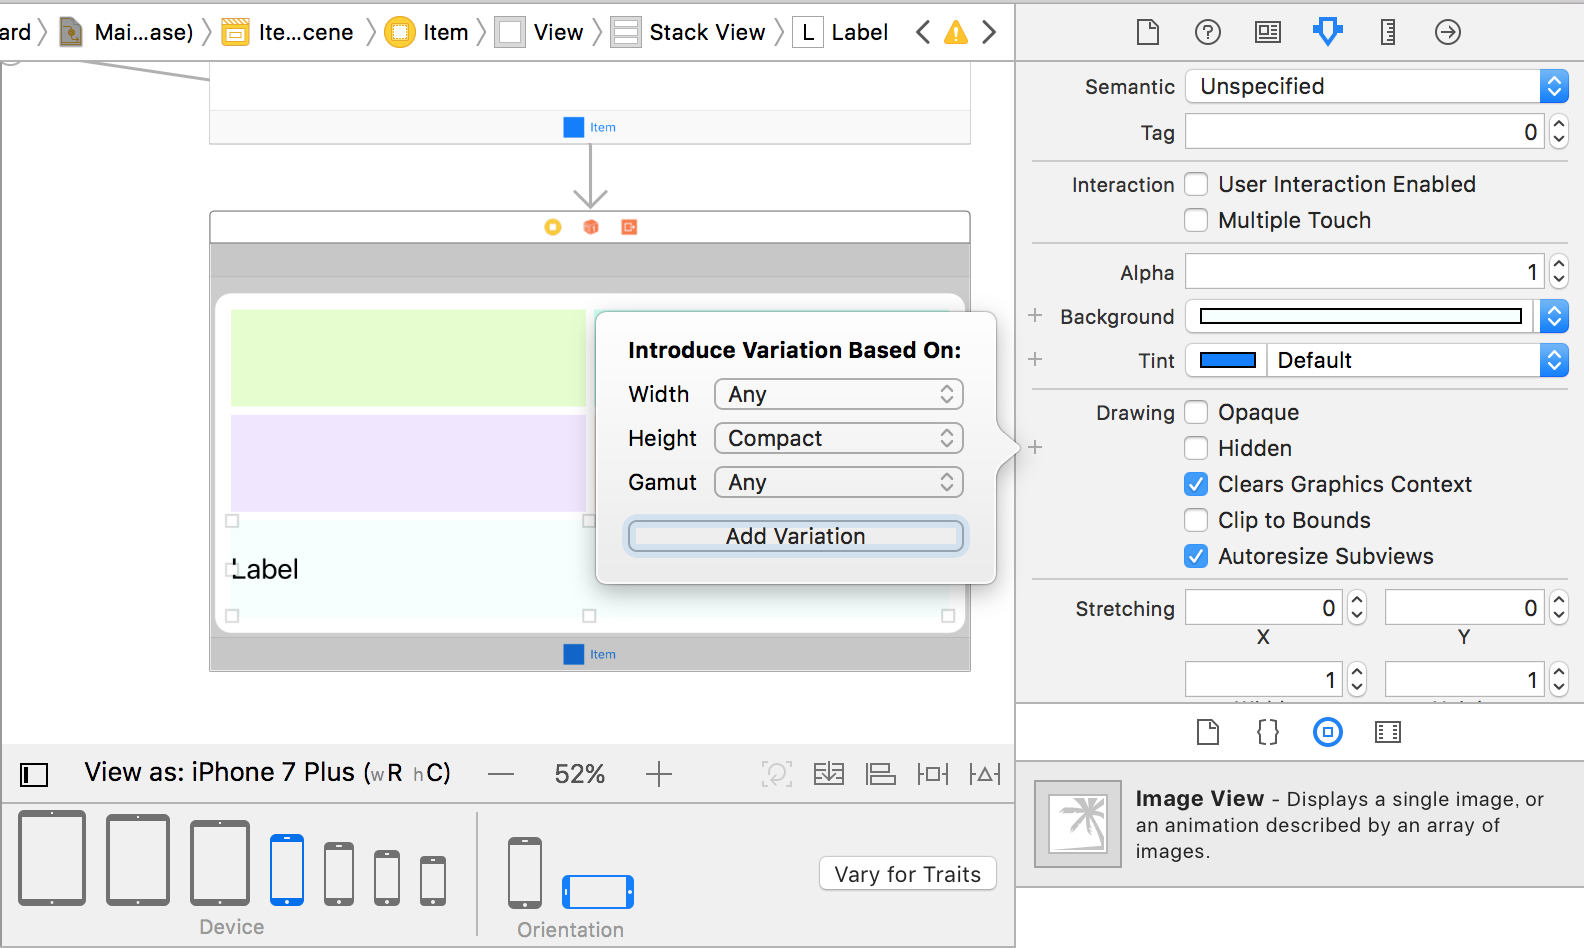
Task: Choose the selected iPhone 7 Plus device
Action: 287,870
